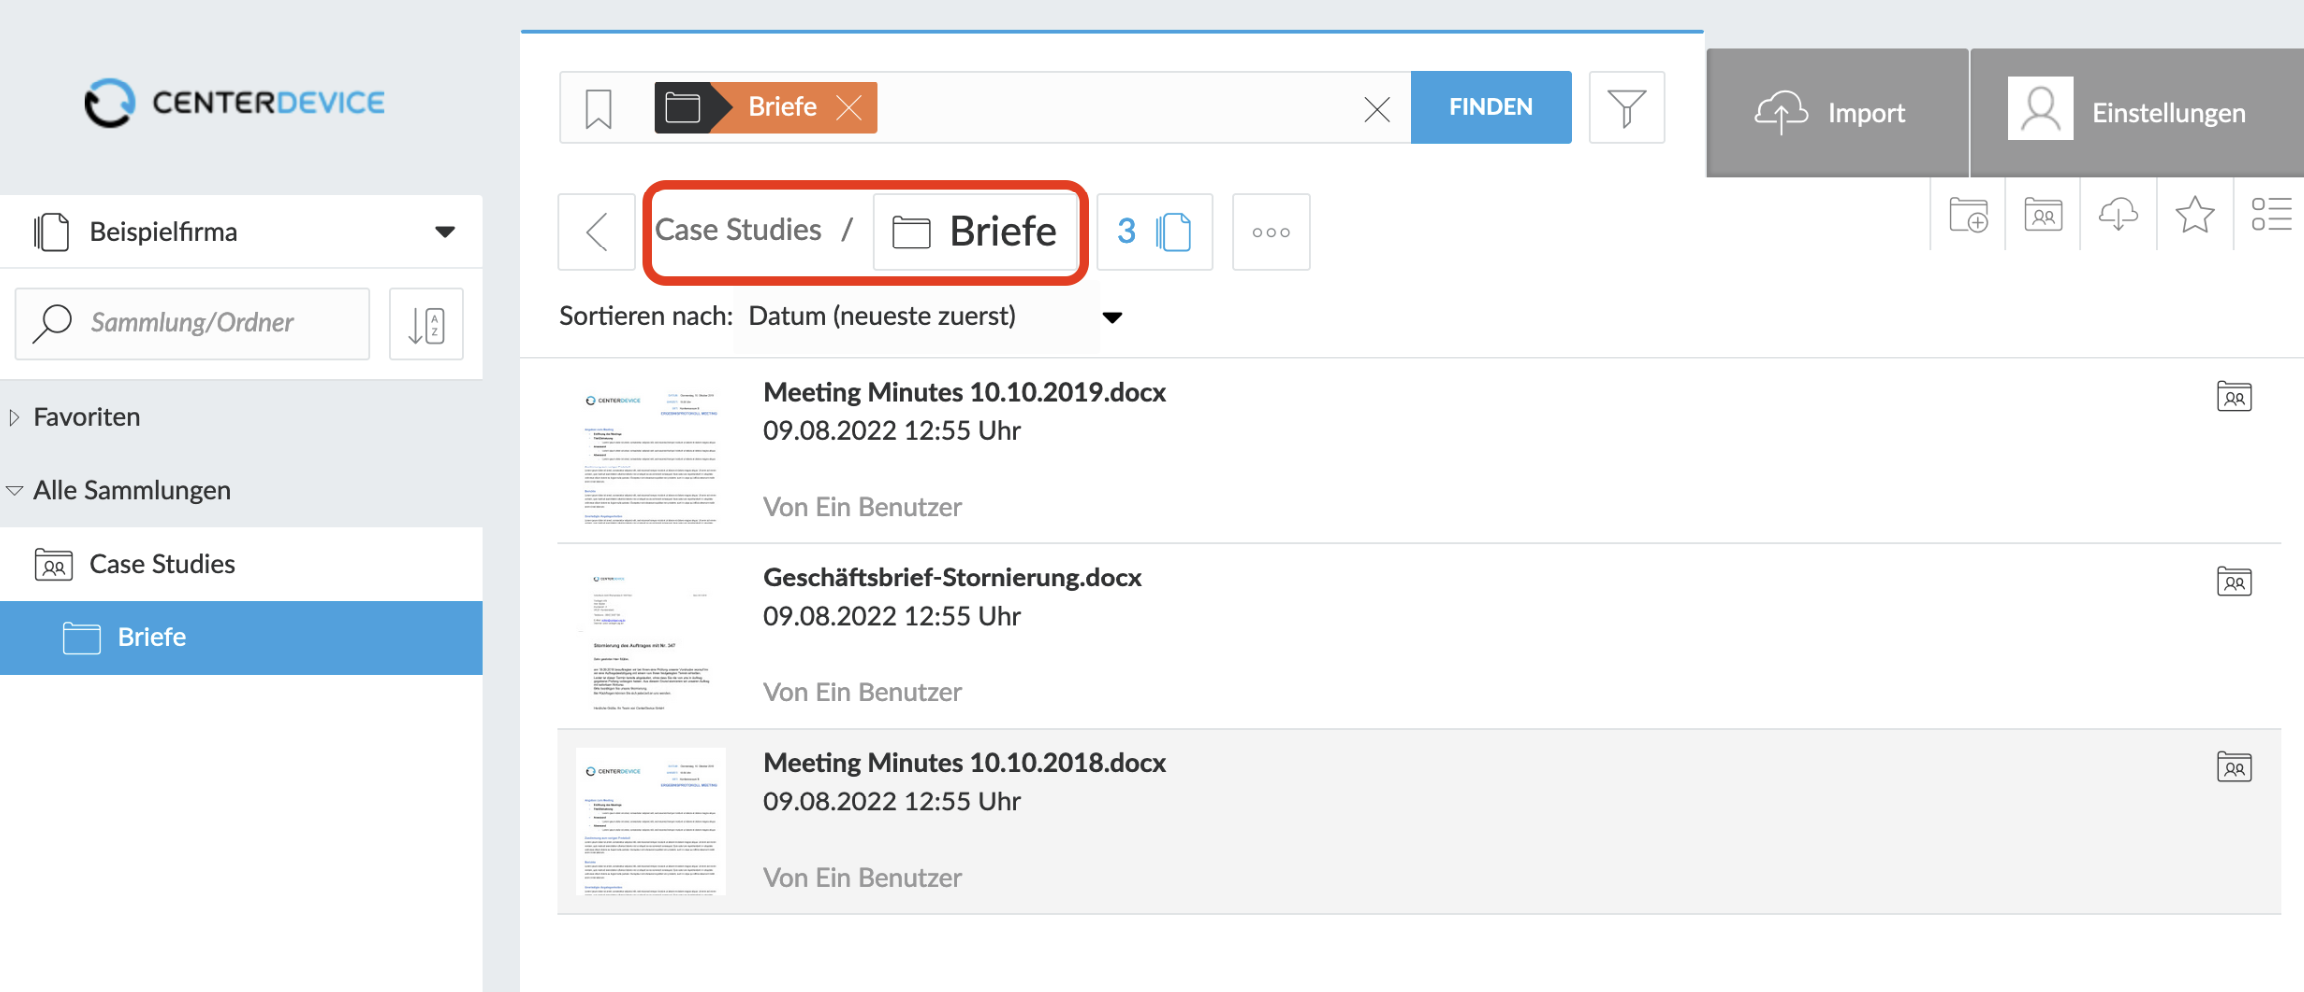Viewport: 2304px width, 992px height.
Task: Click sharing icon for Meeting Minutes 10.10.2019
Action: coord(2234,397)
